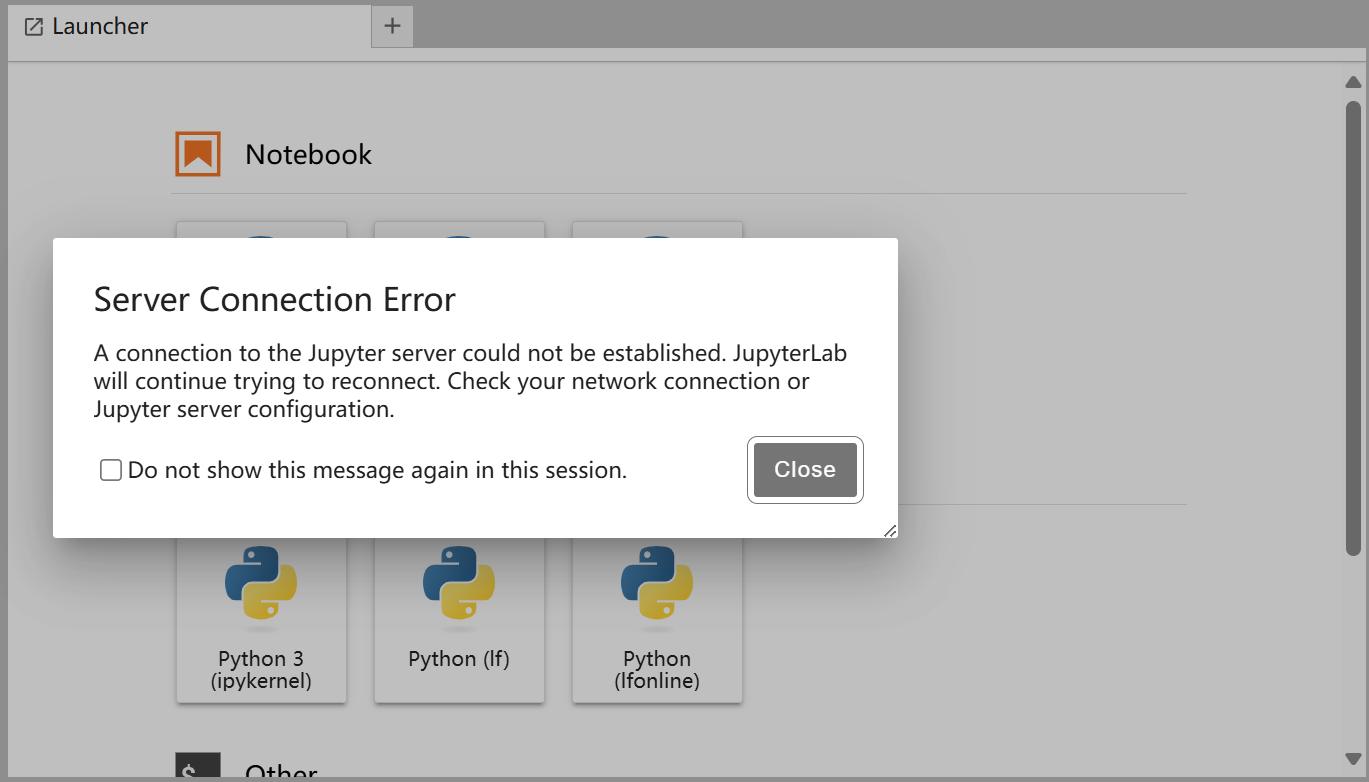Click the Python logo on the Python (lf) card
The width and height of the screenshot is (1369, 782).
coord(459,584)
